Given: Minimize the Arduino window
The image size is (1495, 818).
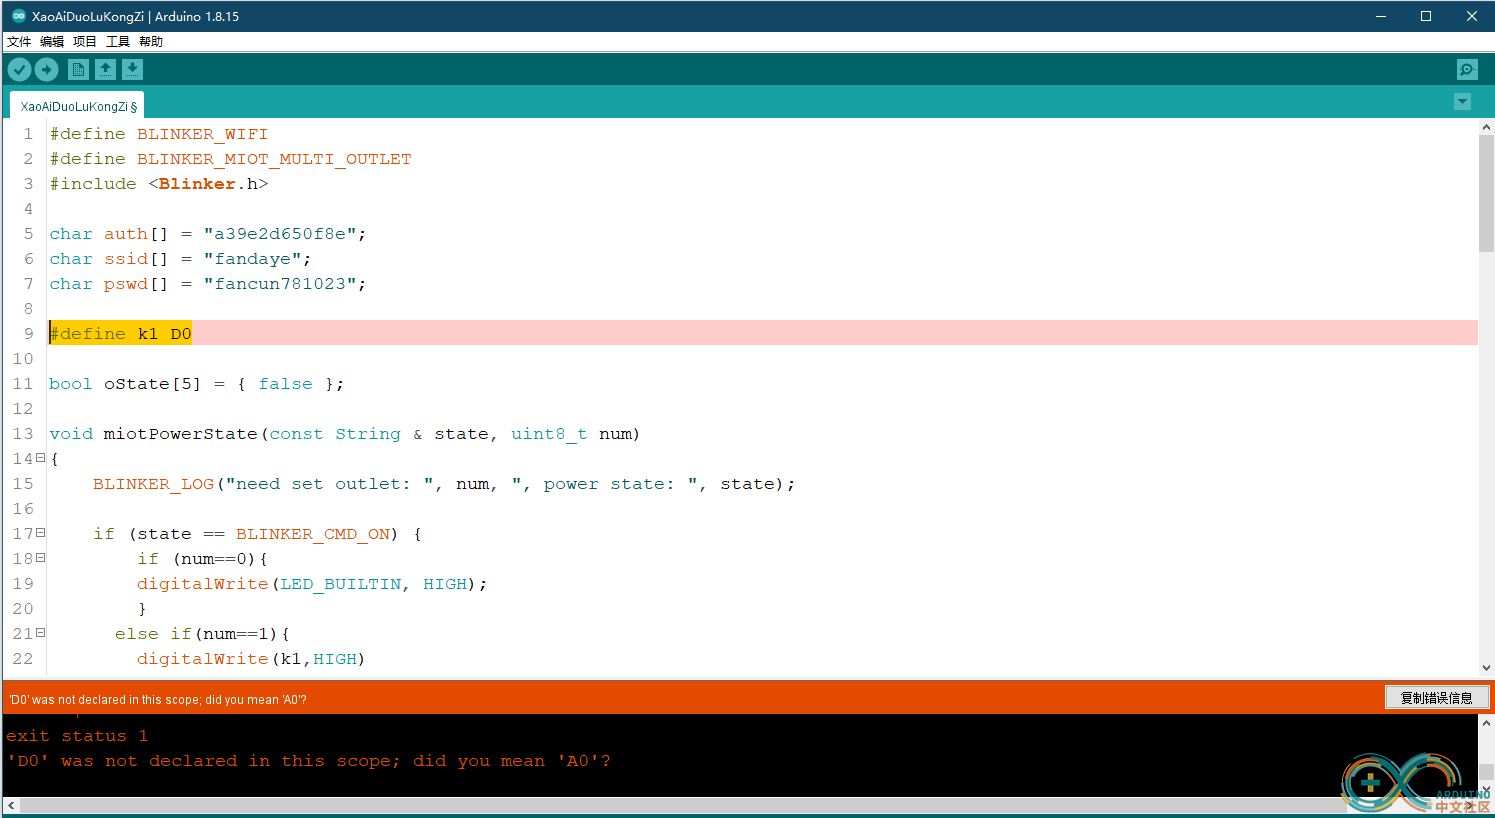Looking at the screenshot, I should tap(1380, 16).
